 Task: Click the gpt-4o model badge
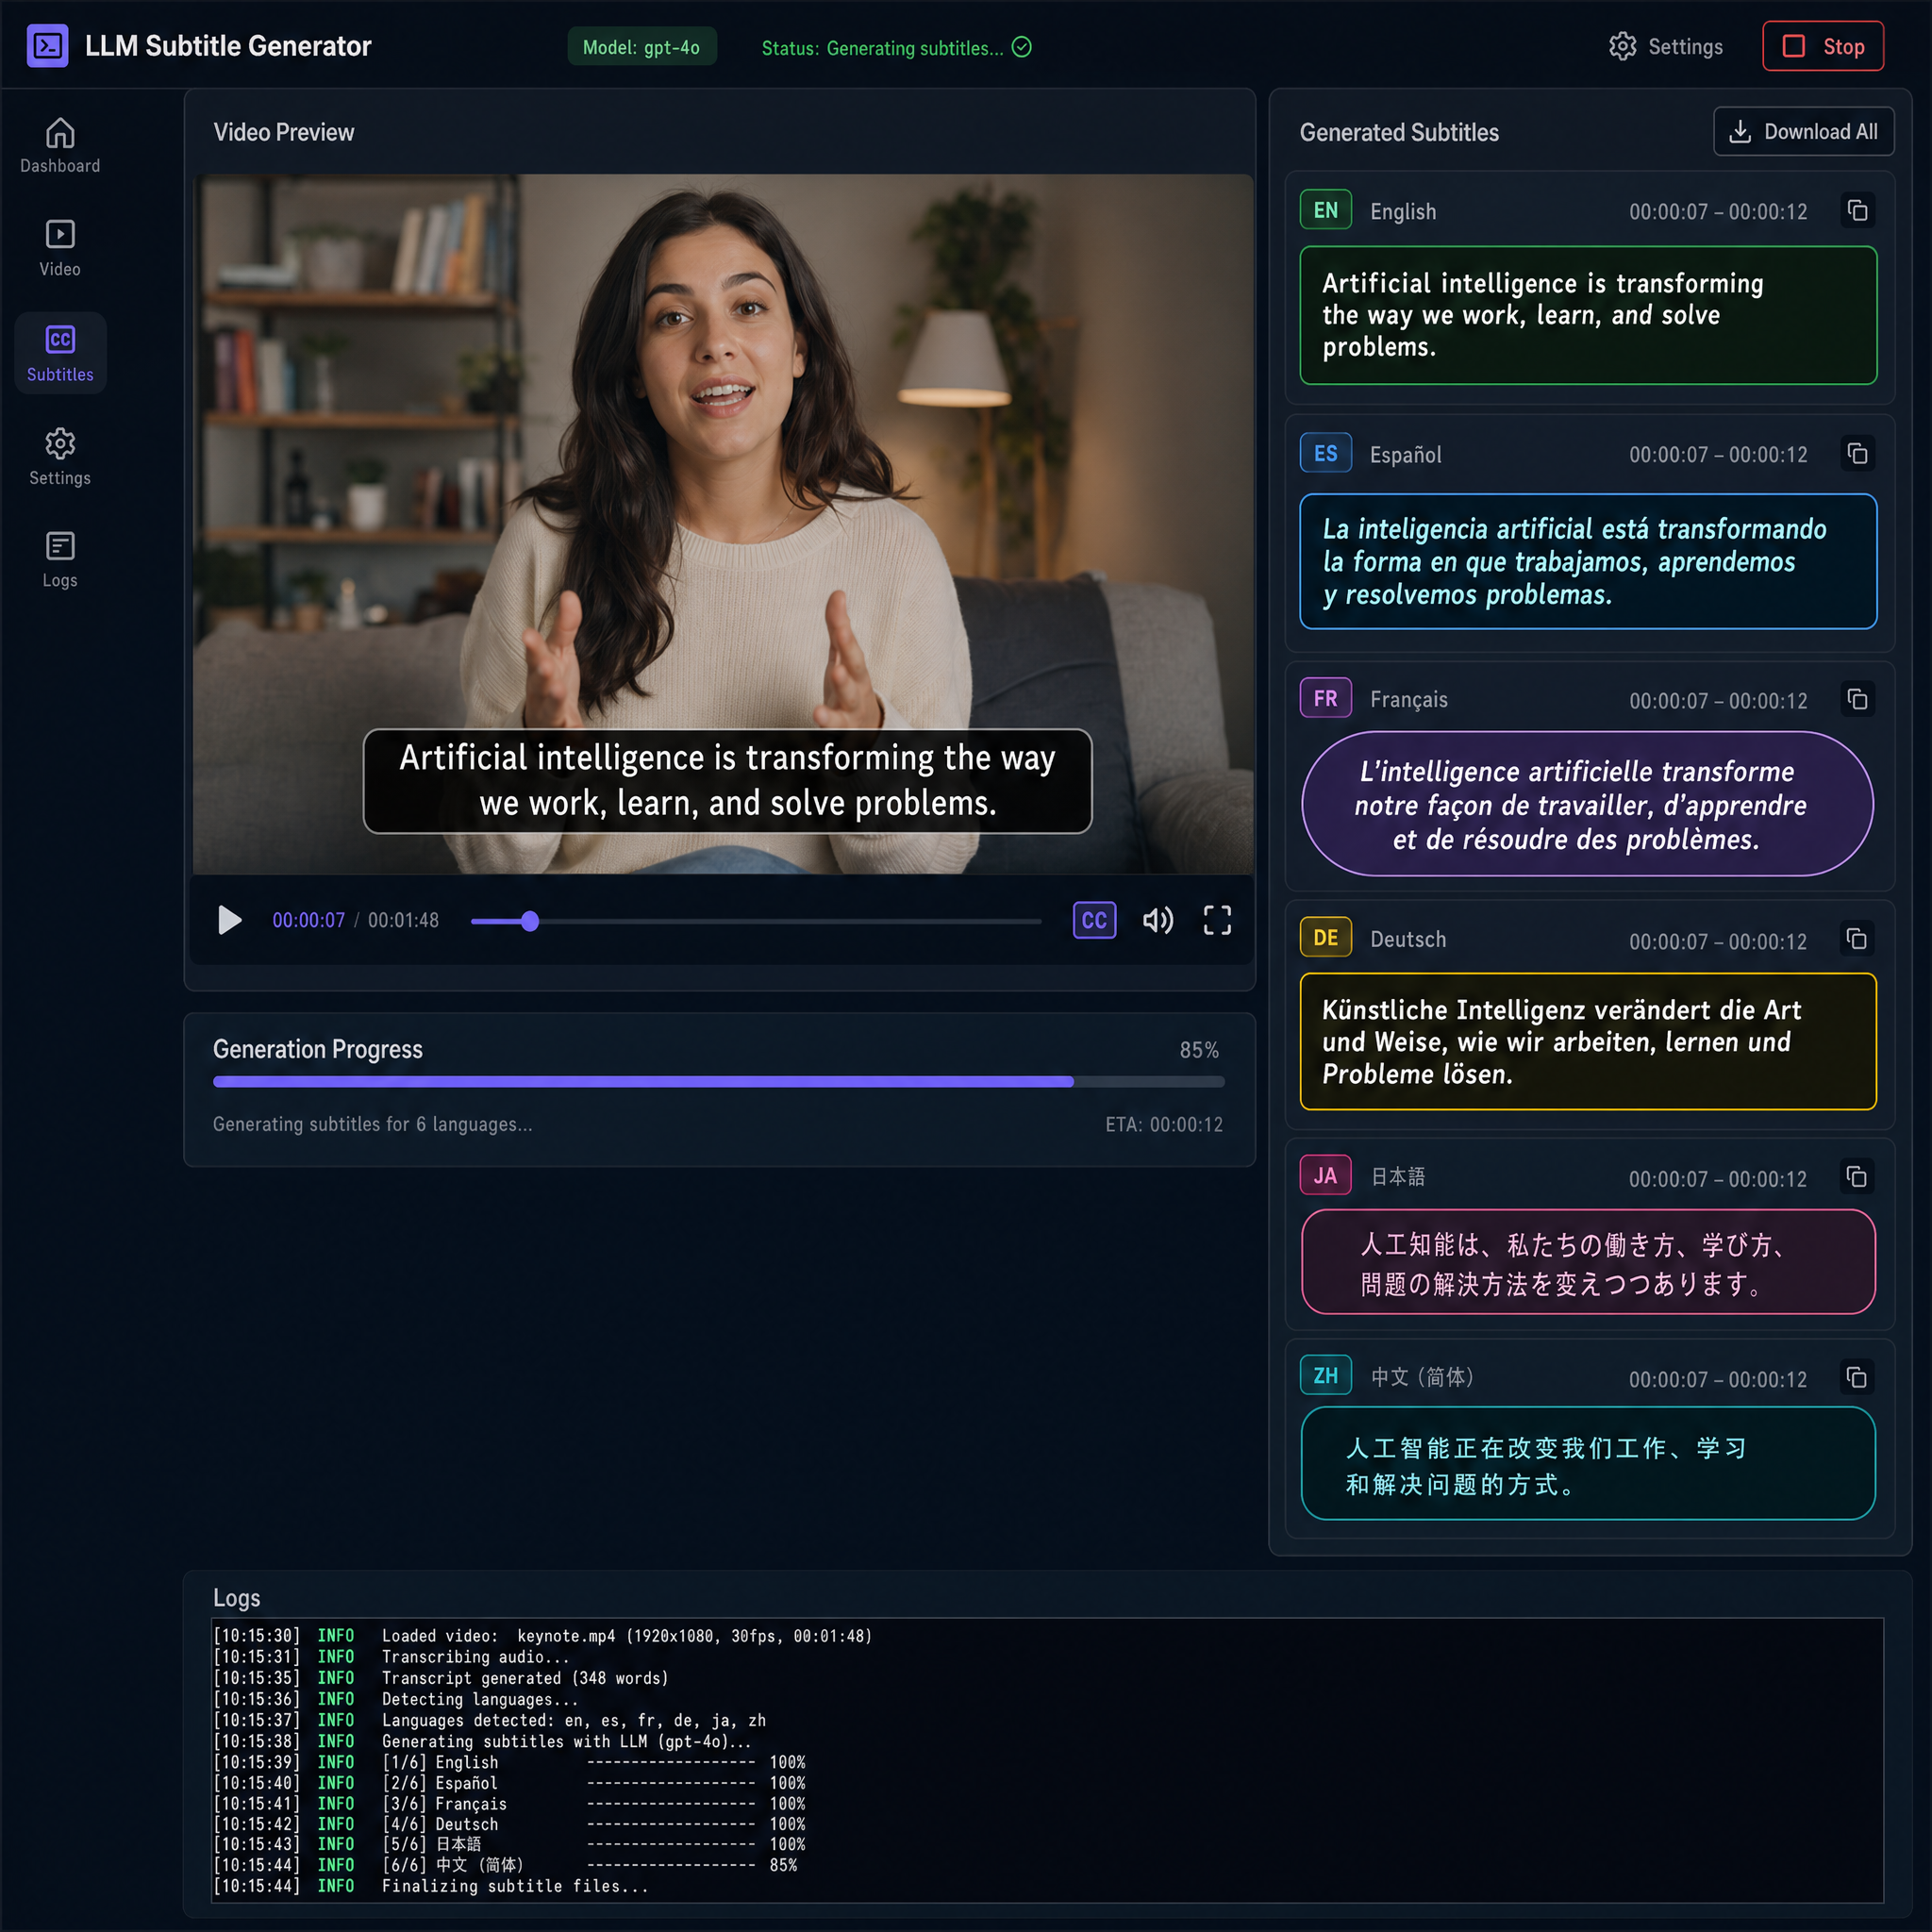coord(642,47)
